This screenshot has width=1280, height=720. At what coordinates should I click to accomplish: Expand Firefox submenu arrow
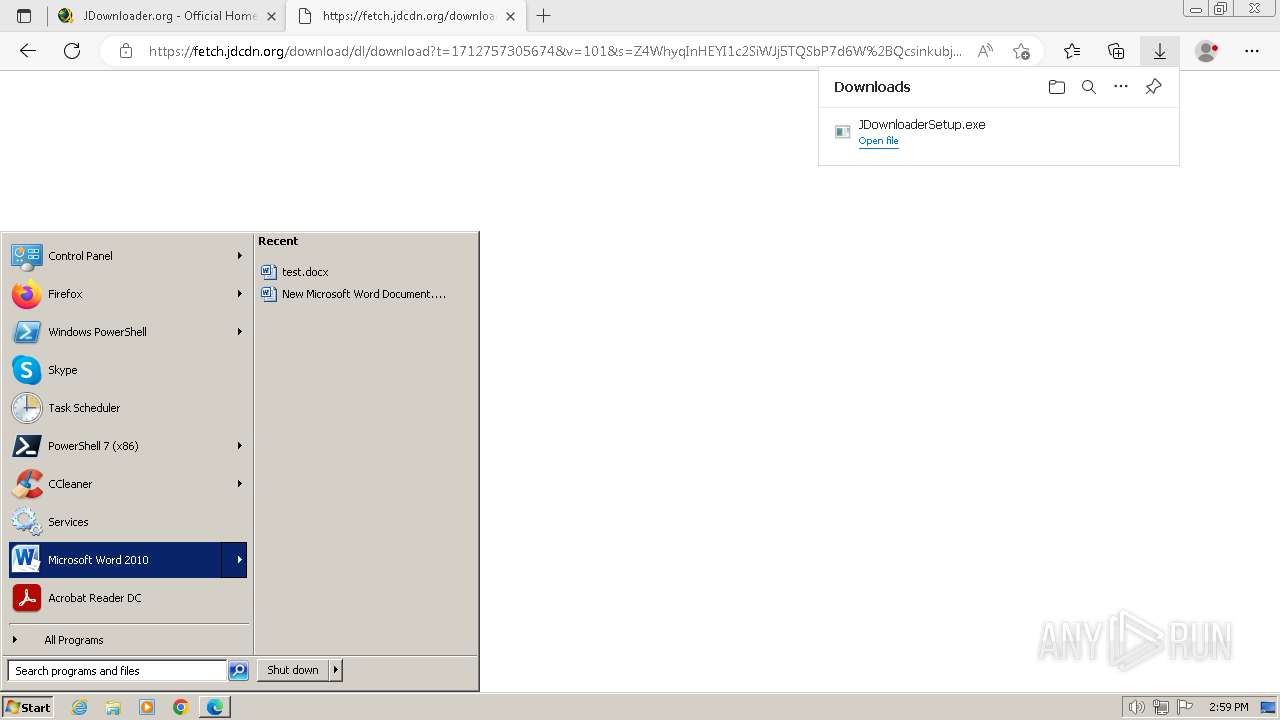pyautogui.click(x=239, y=294)
